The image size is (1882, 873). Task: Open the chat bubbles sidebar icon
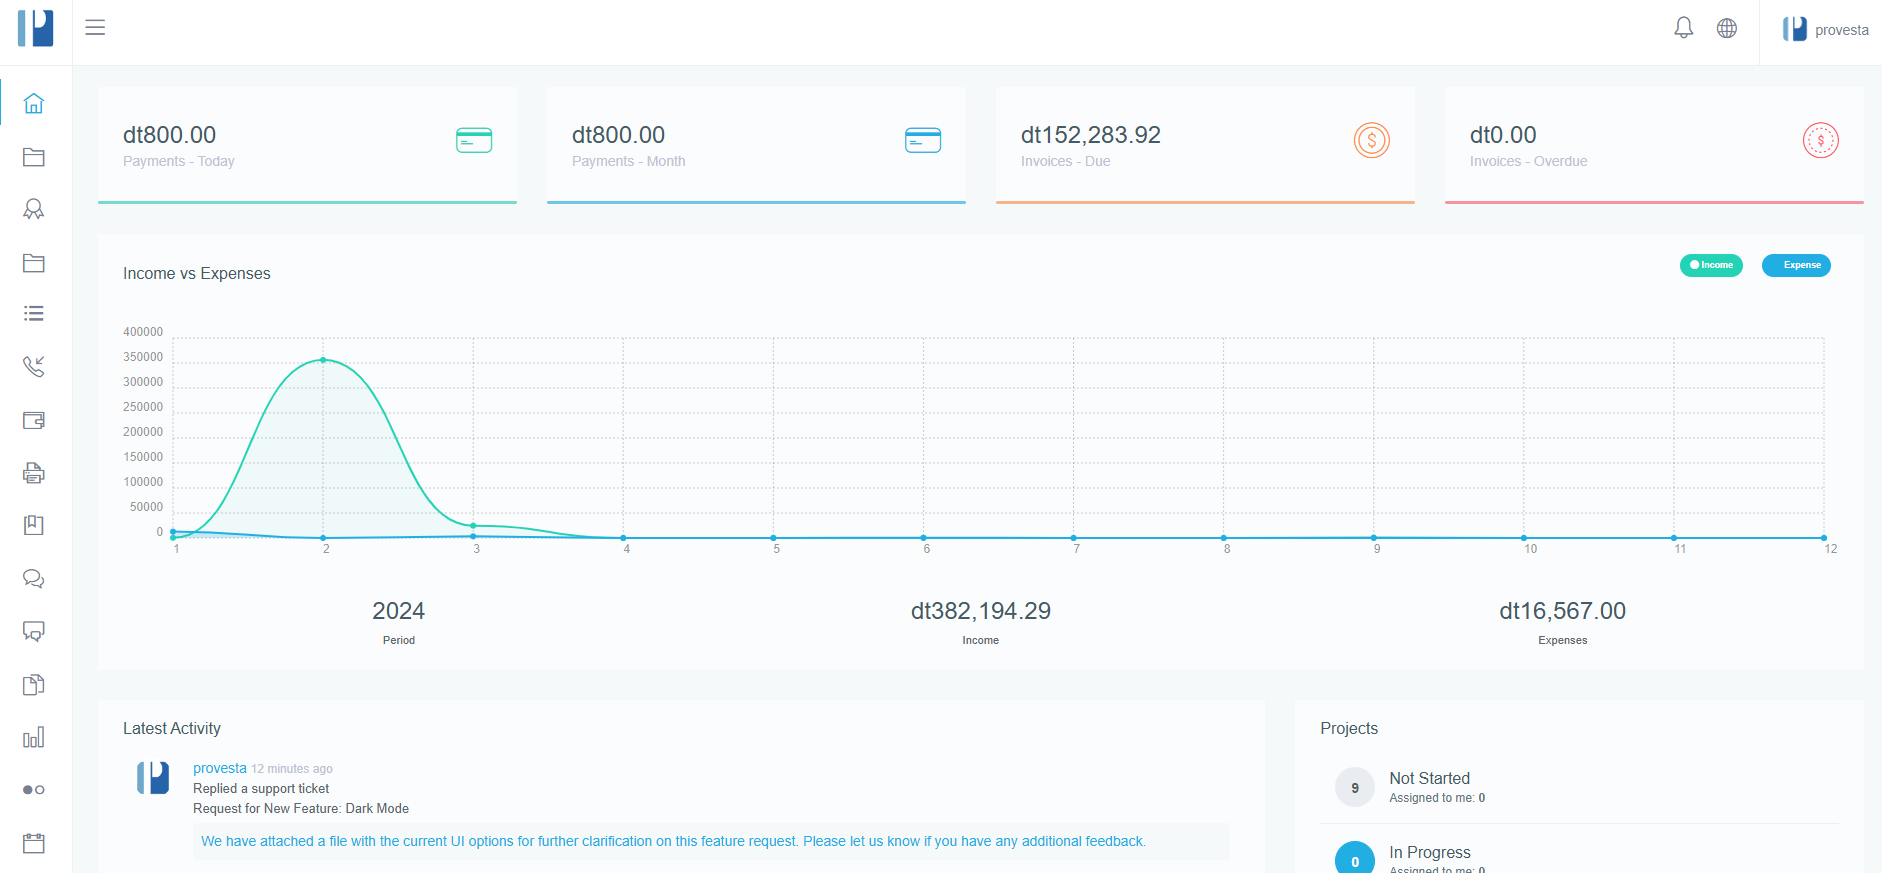34,579
